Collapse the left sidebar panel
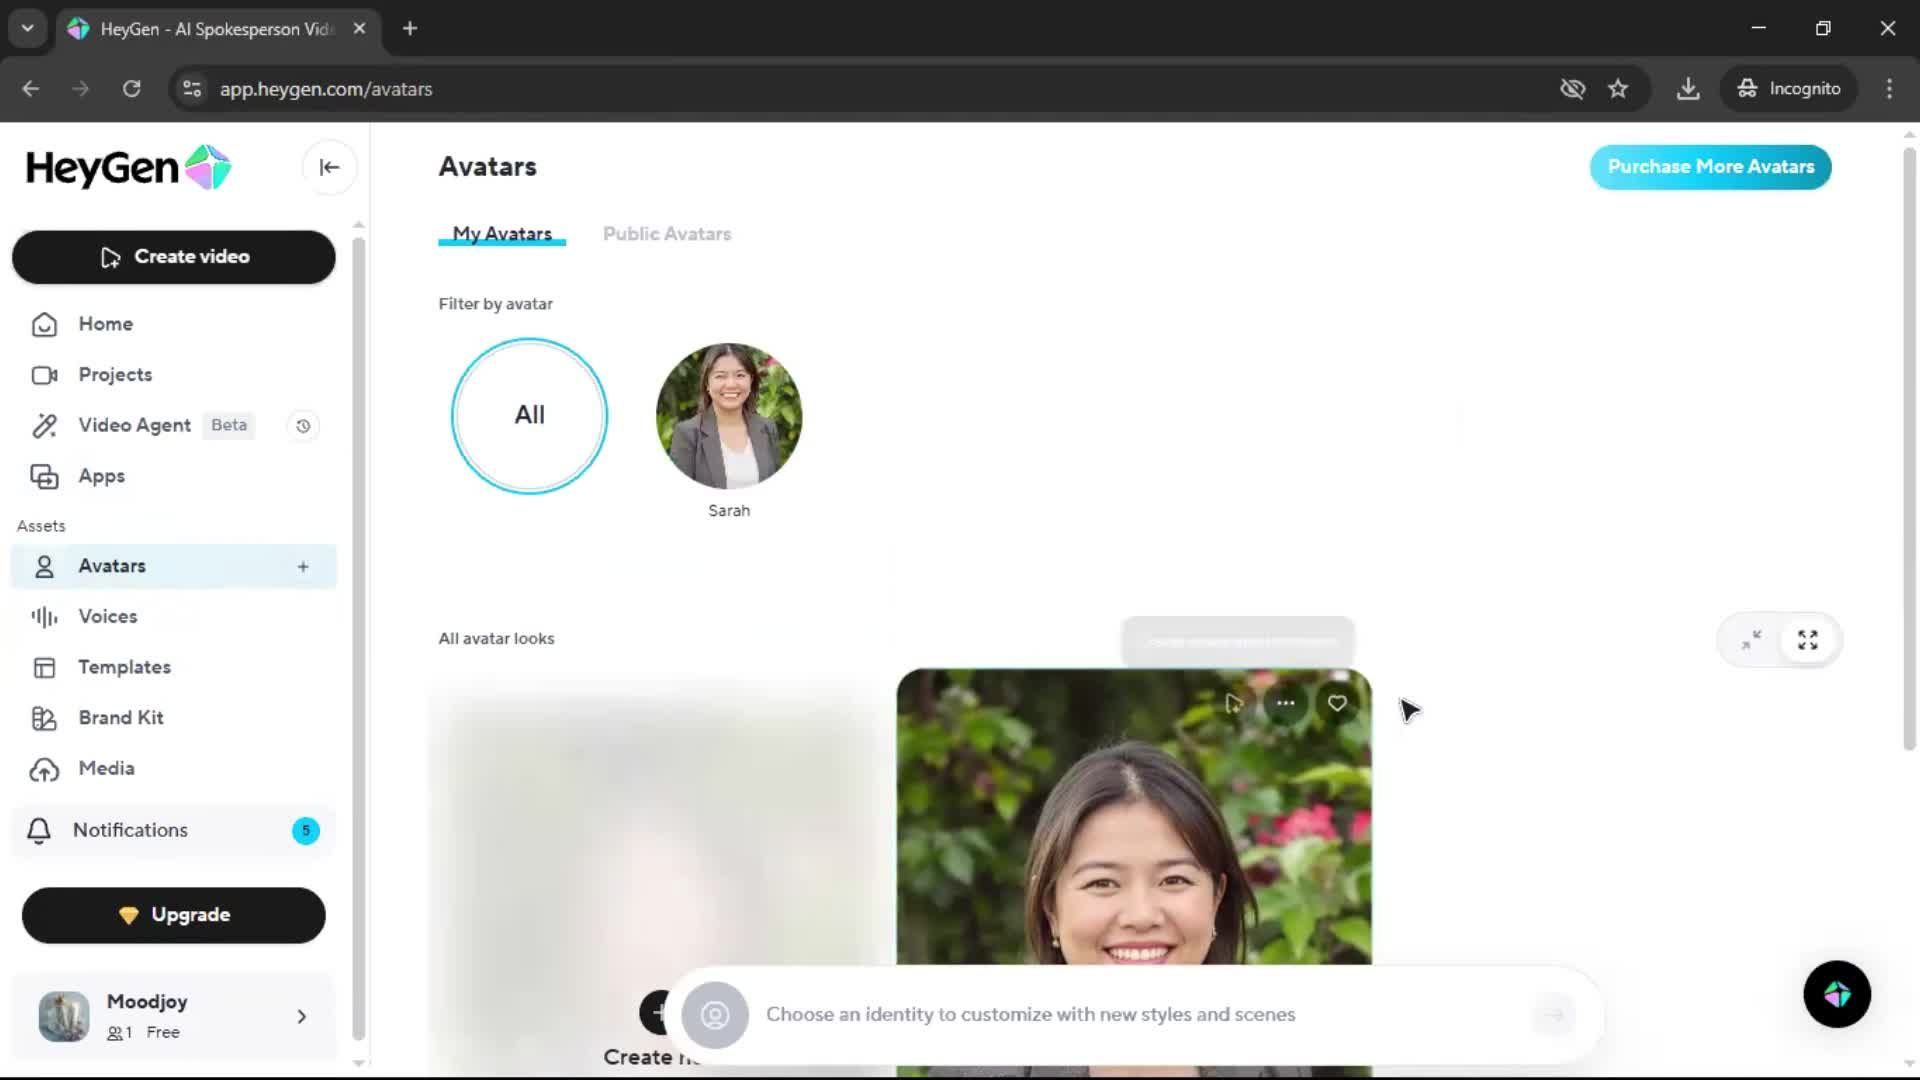The height and width of the screenshot is (1080, 1920). click(x=329, y=167)
